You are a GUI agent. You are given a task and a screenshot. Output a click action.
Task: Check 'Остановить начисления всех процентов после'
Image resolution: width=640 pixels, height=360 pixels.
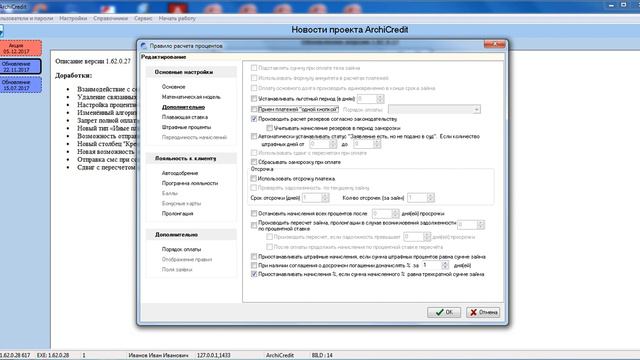click(254, 213)
